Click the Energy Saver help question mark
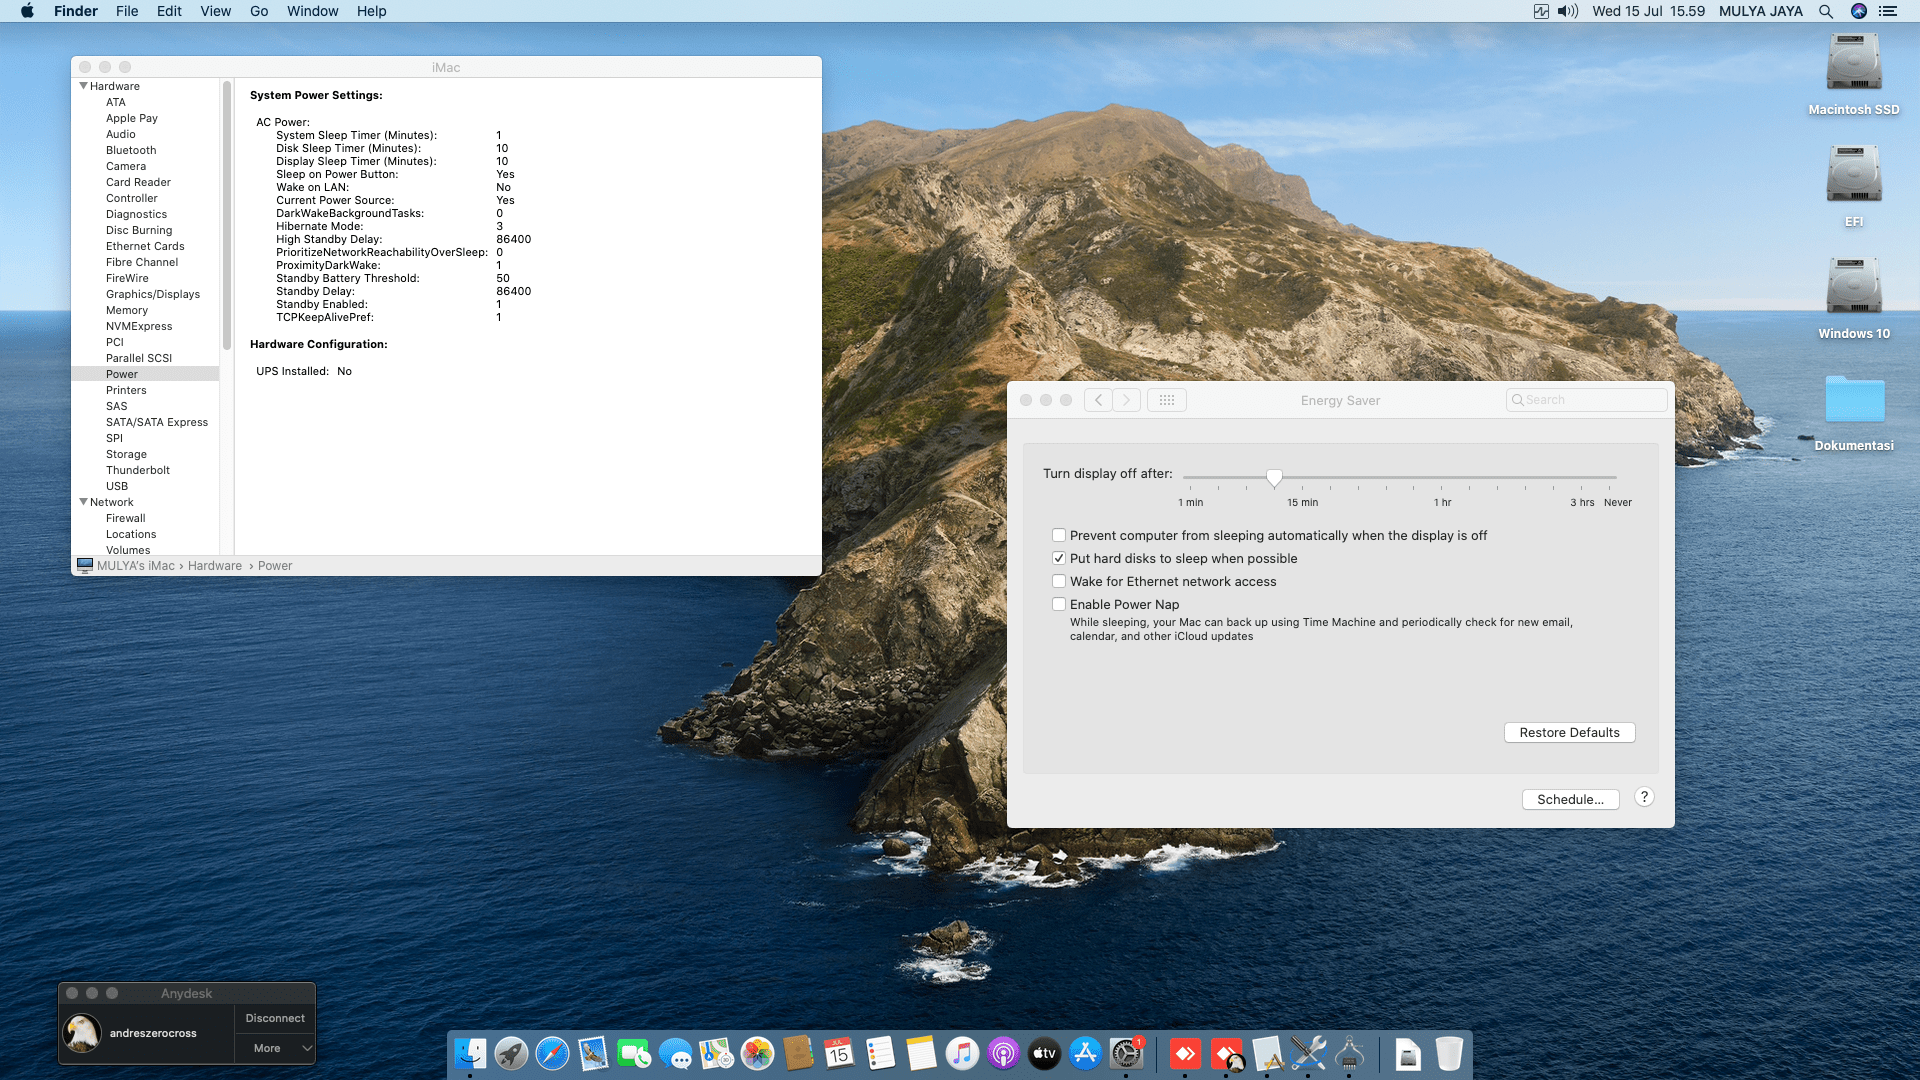 (1644, 797)
